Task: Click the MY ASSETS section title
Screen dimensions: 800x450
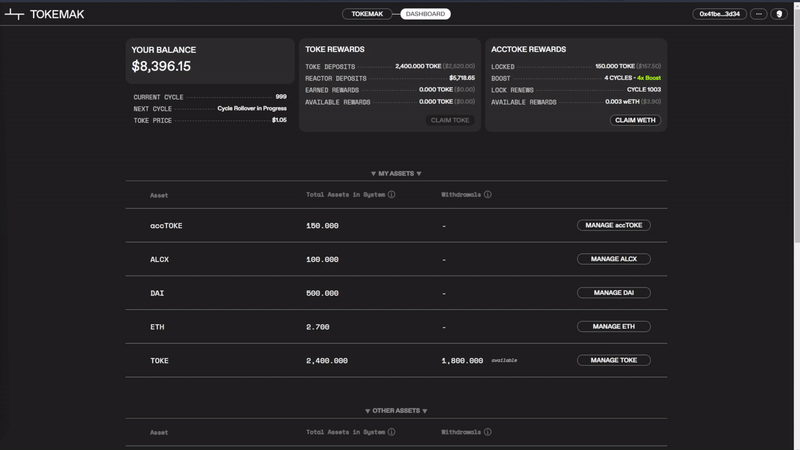Action: [396, 174]
